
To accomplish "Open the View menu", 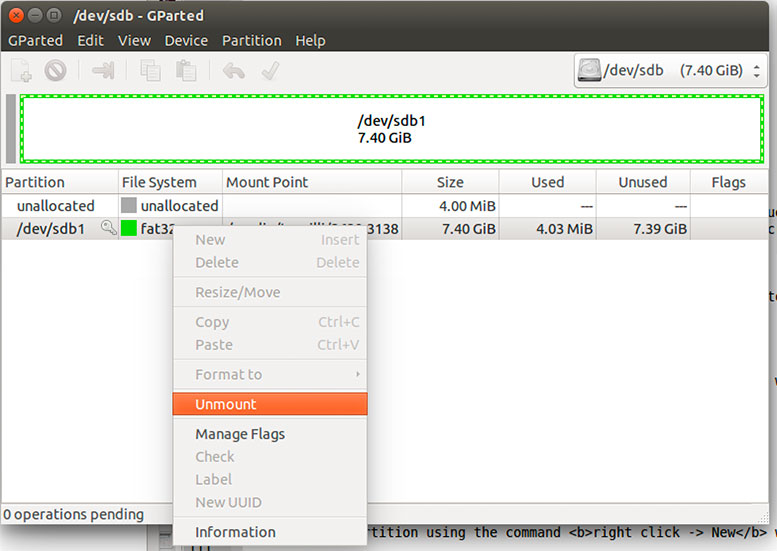I will [x=134, y=40].
